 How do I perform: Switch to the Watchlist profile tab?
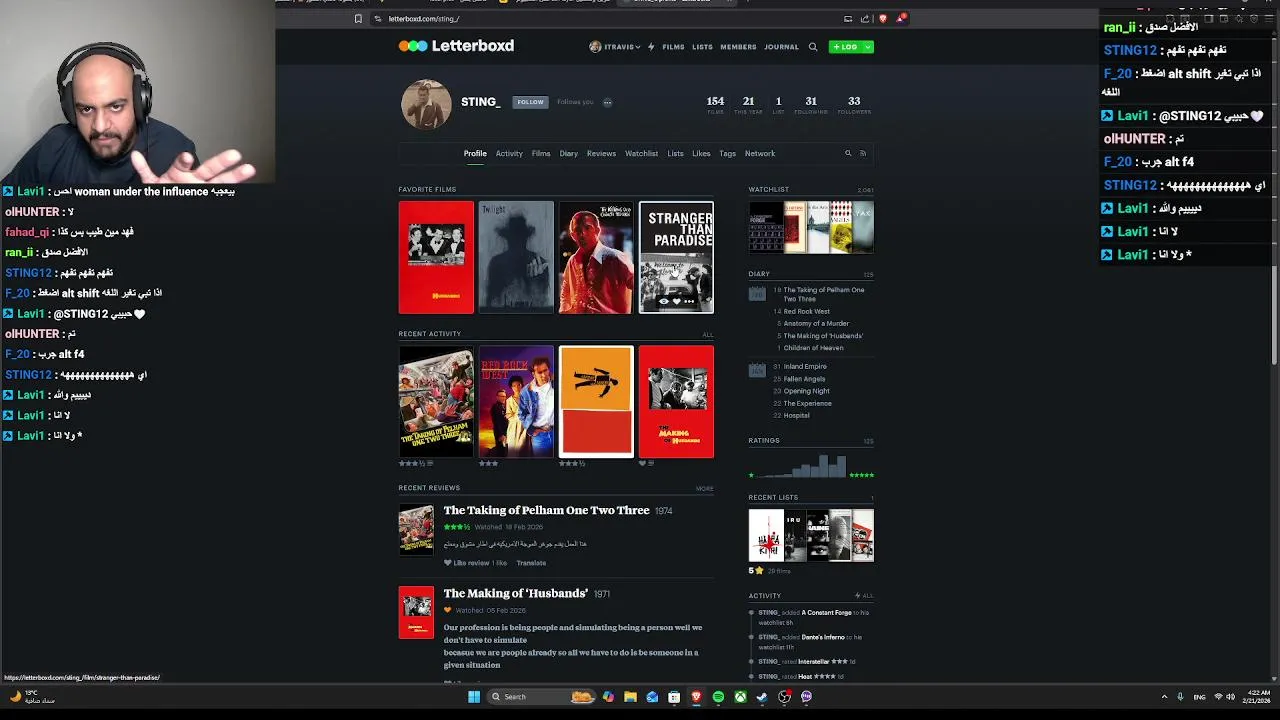click(641, 153)
